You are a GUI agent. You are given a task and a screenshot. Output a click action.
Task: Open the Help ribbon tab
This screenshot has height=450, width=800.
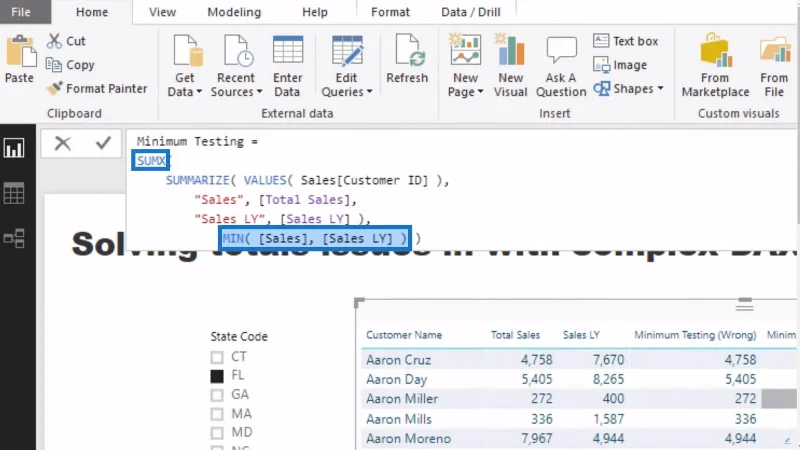click(315, 12)
